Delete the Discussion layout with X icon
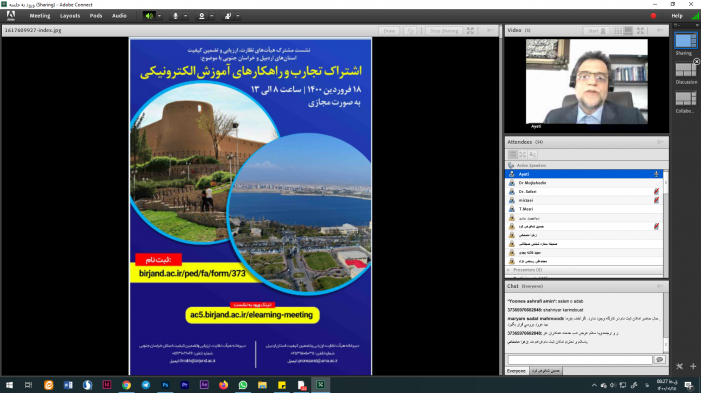 pos(697,61)
